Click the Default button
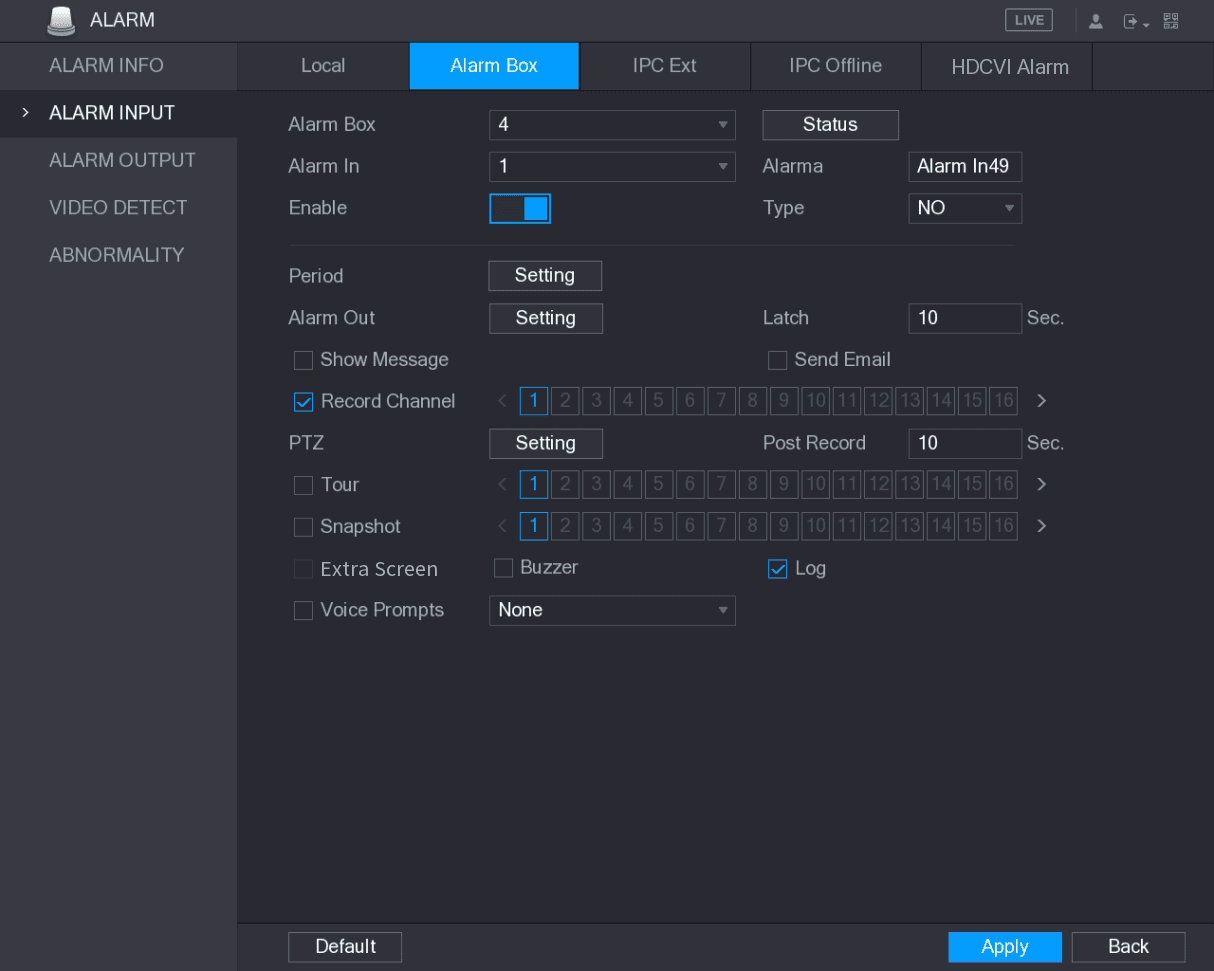The width and height of the screenshot is (1214, 971). 345,947
